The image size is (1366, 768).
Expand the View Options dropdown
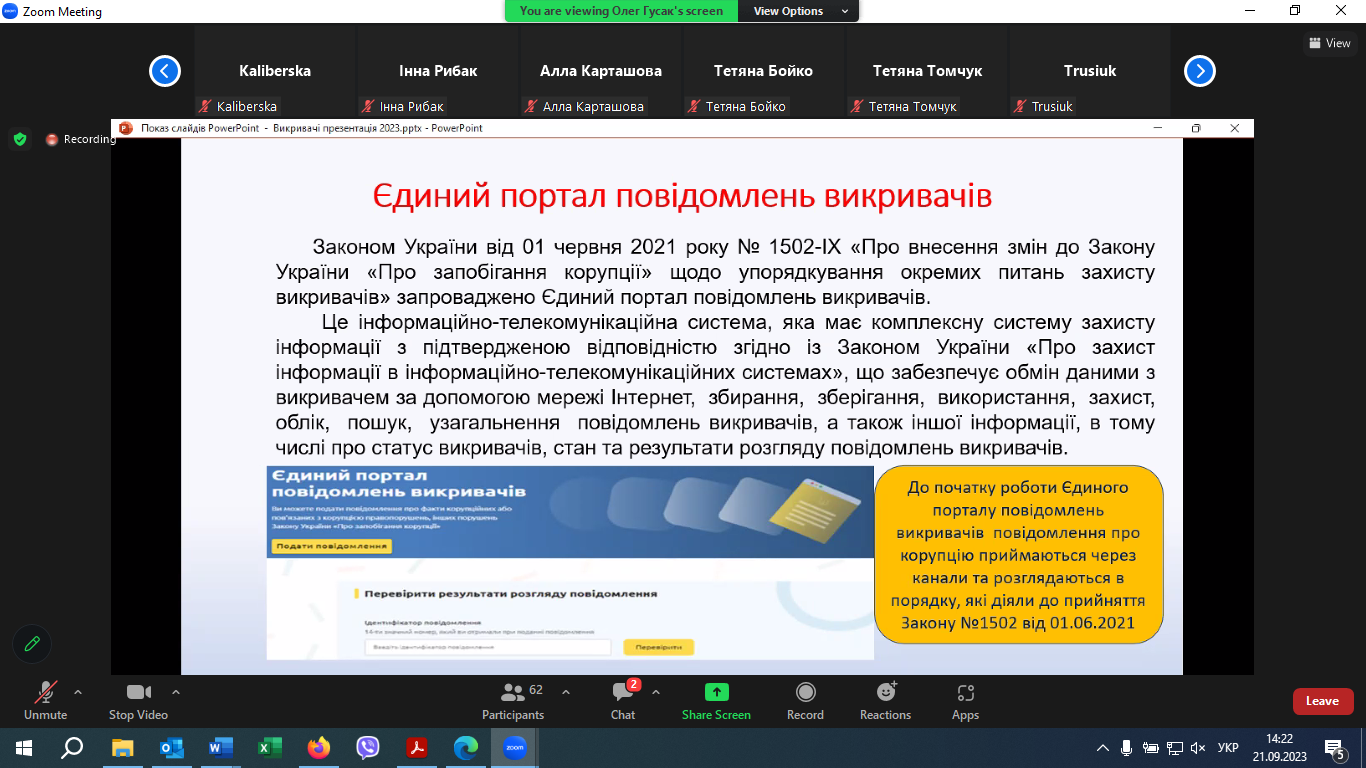(x=798, y=11)
